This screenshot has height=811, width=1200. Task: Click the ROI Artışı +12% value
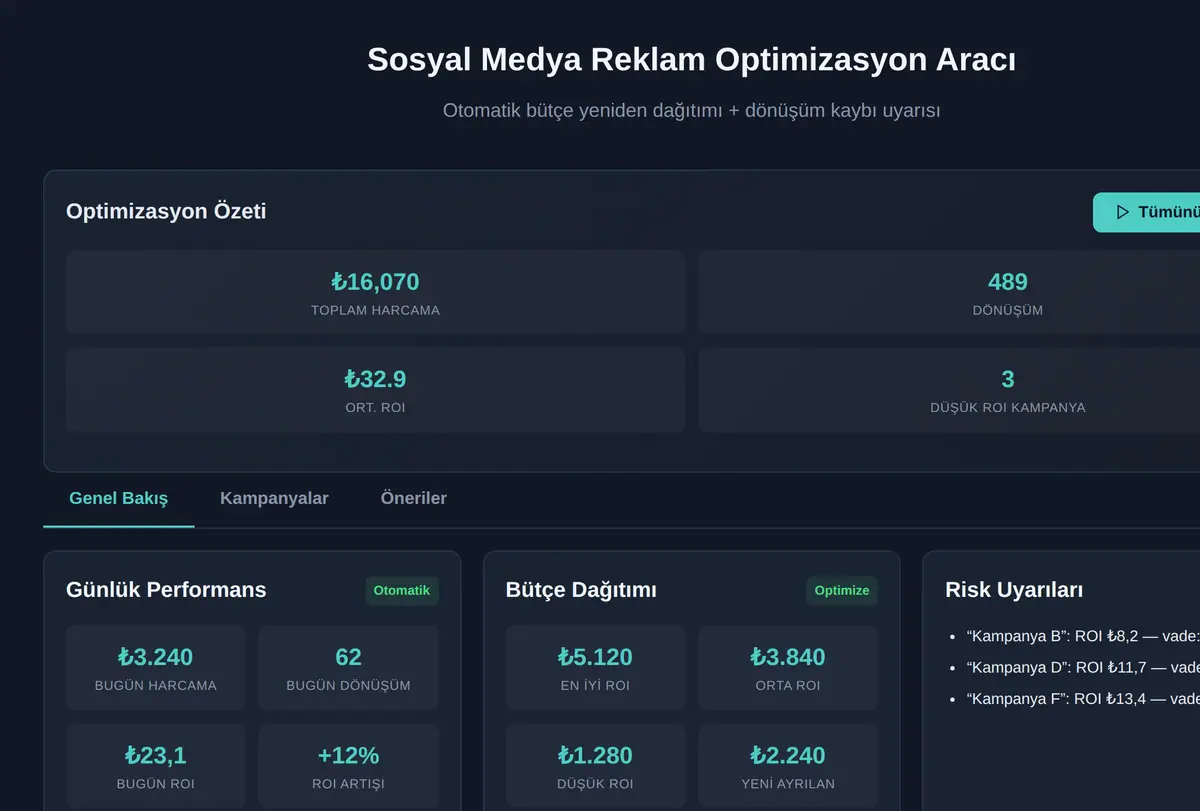coord(348,755)
